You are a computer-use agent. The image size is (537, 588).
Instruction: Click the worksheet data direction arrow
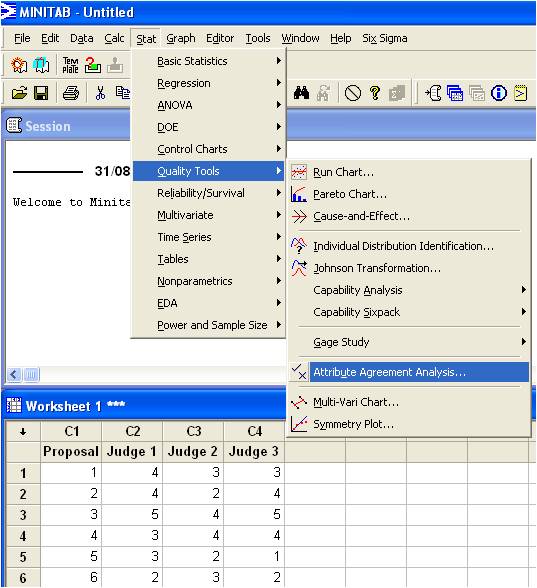pyautogui.click(x=23, y=432)
